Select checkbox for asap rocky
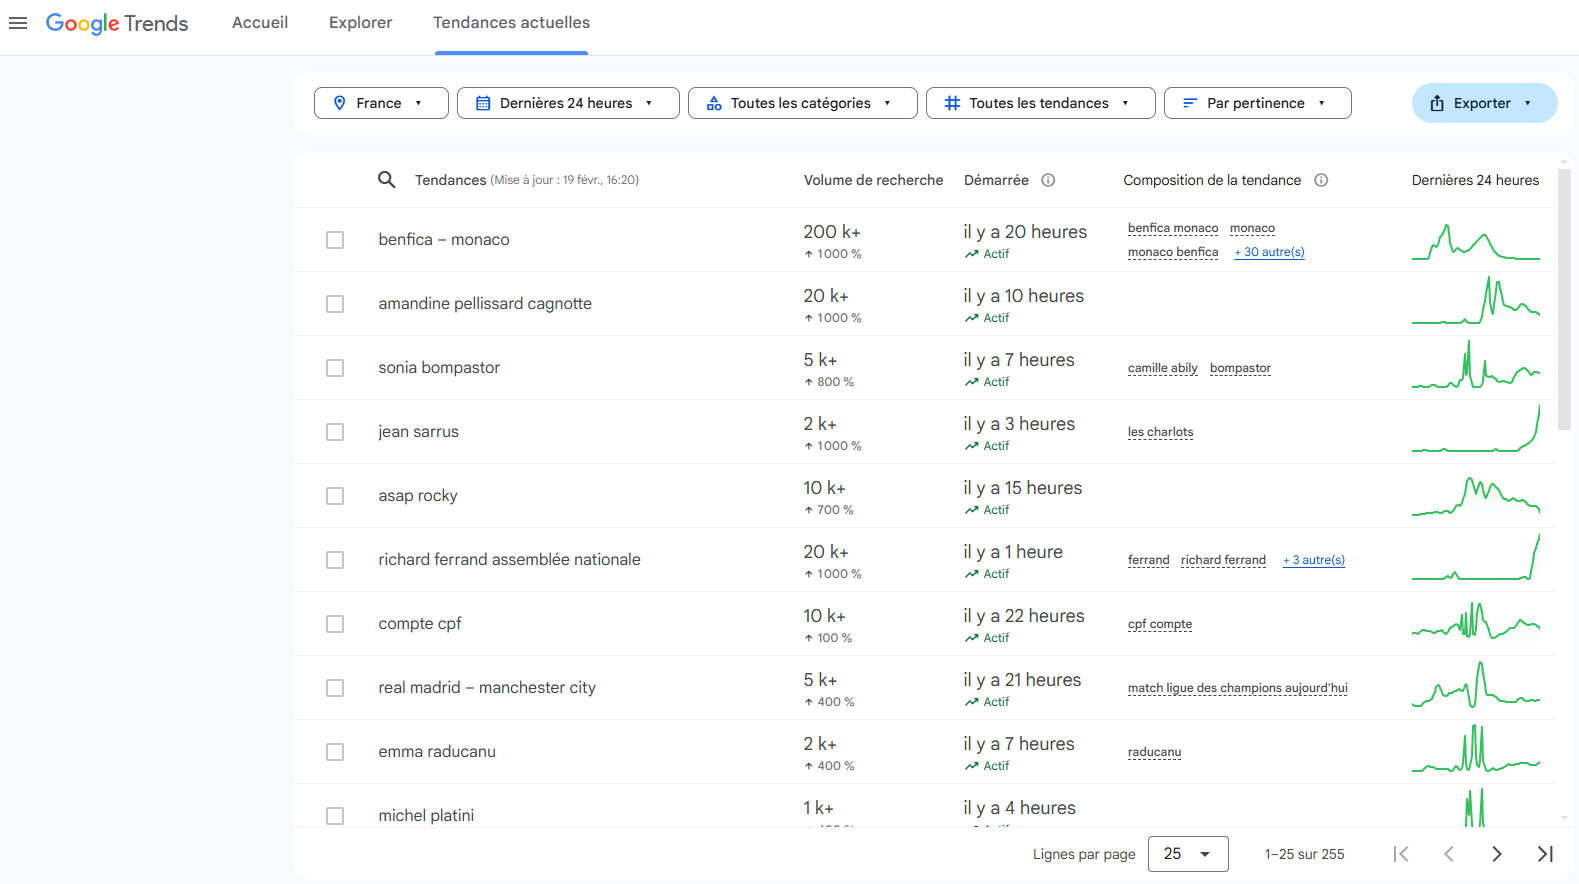Viewport: 1579px width, 884px height. pyautogui.click(x=335, y=496)
